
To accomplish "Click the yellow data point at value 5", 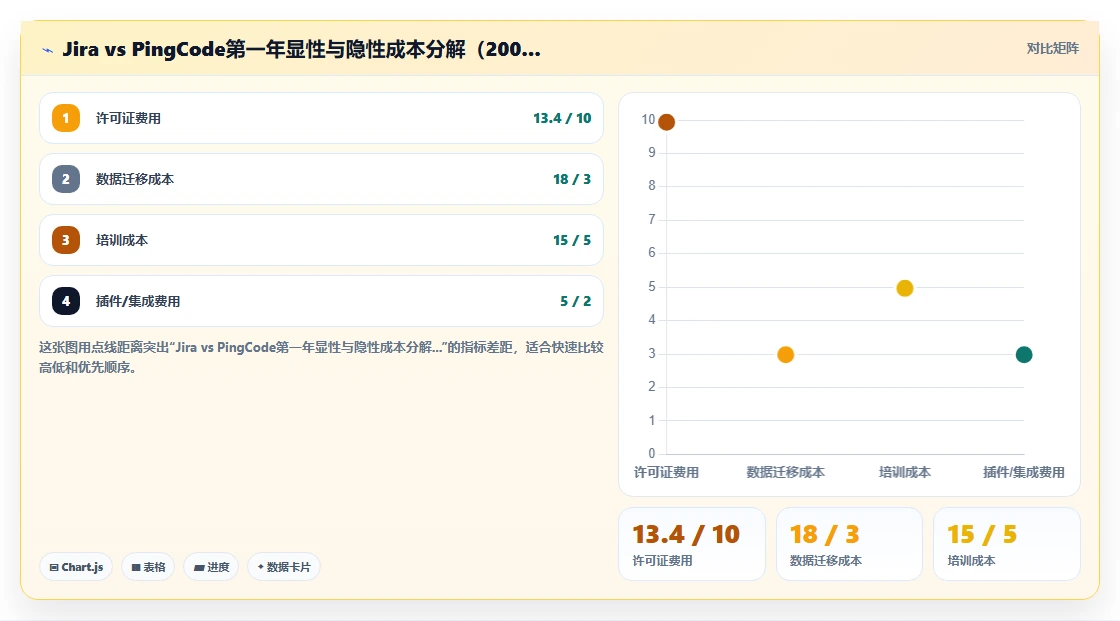I will 905,288.
